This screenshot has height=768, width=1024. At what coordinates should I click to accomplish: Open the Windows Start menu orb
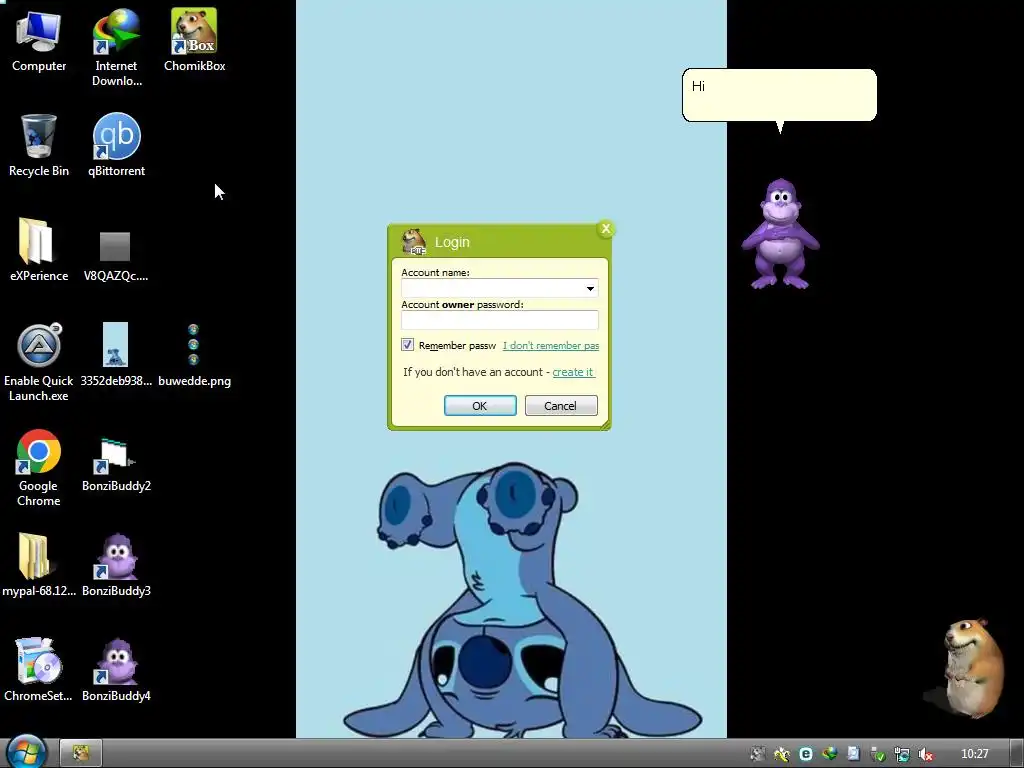(x=26, y=752)
